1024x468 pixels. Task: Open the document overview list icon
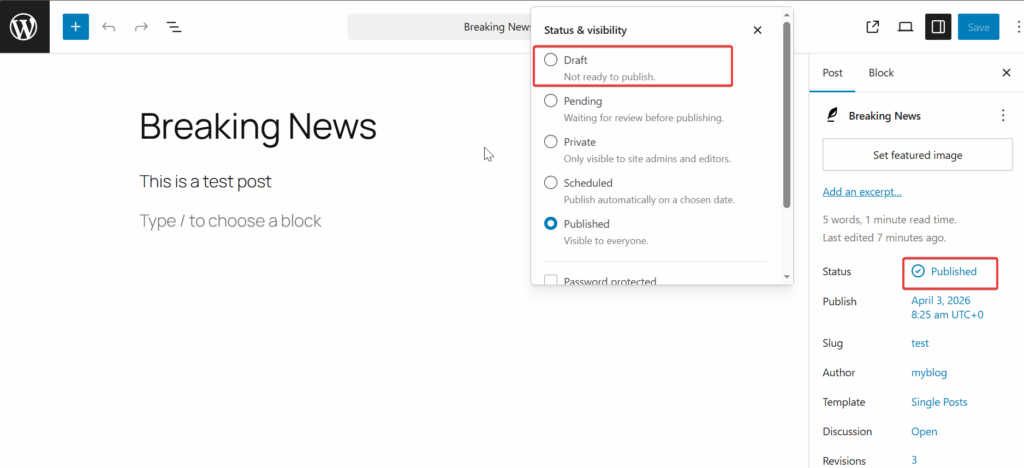pyautogui.click(x=173, y=27)
